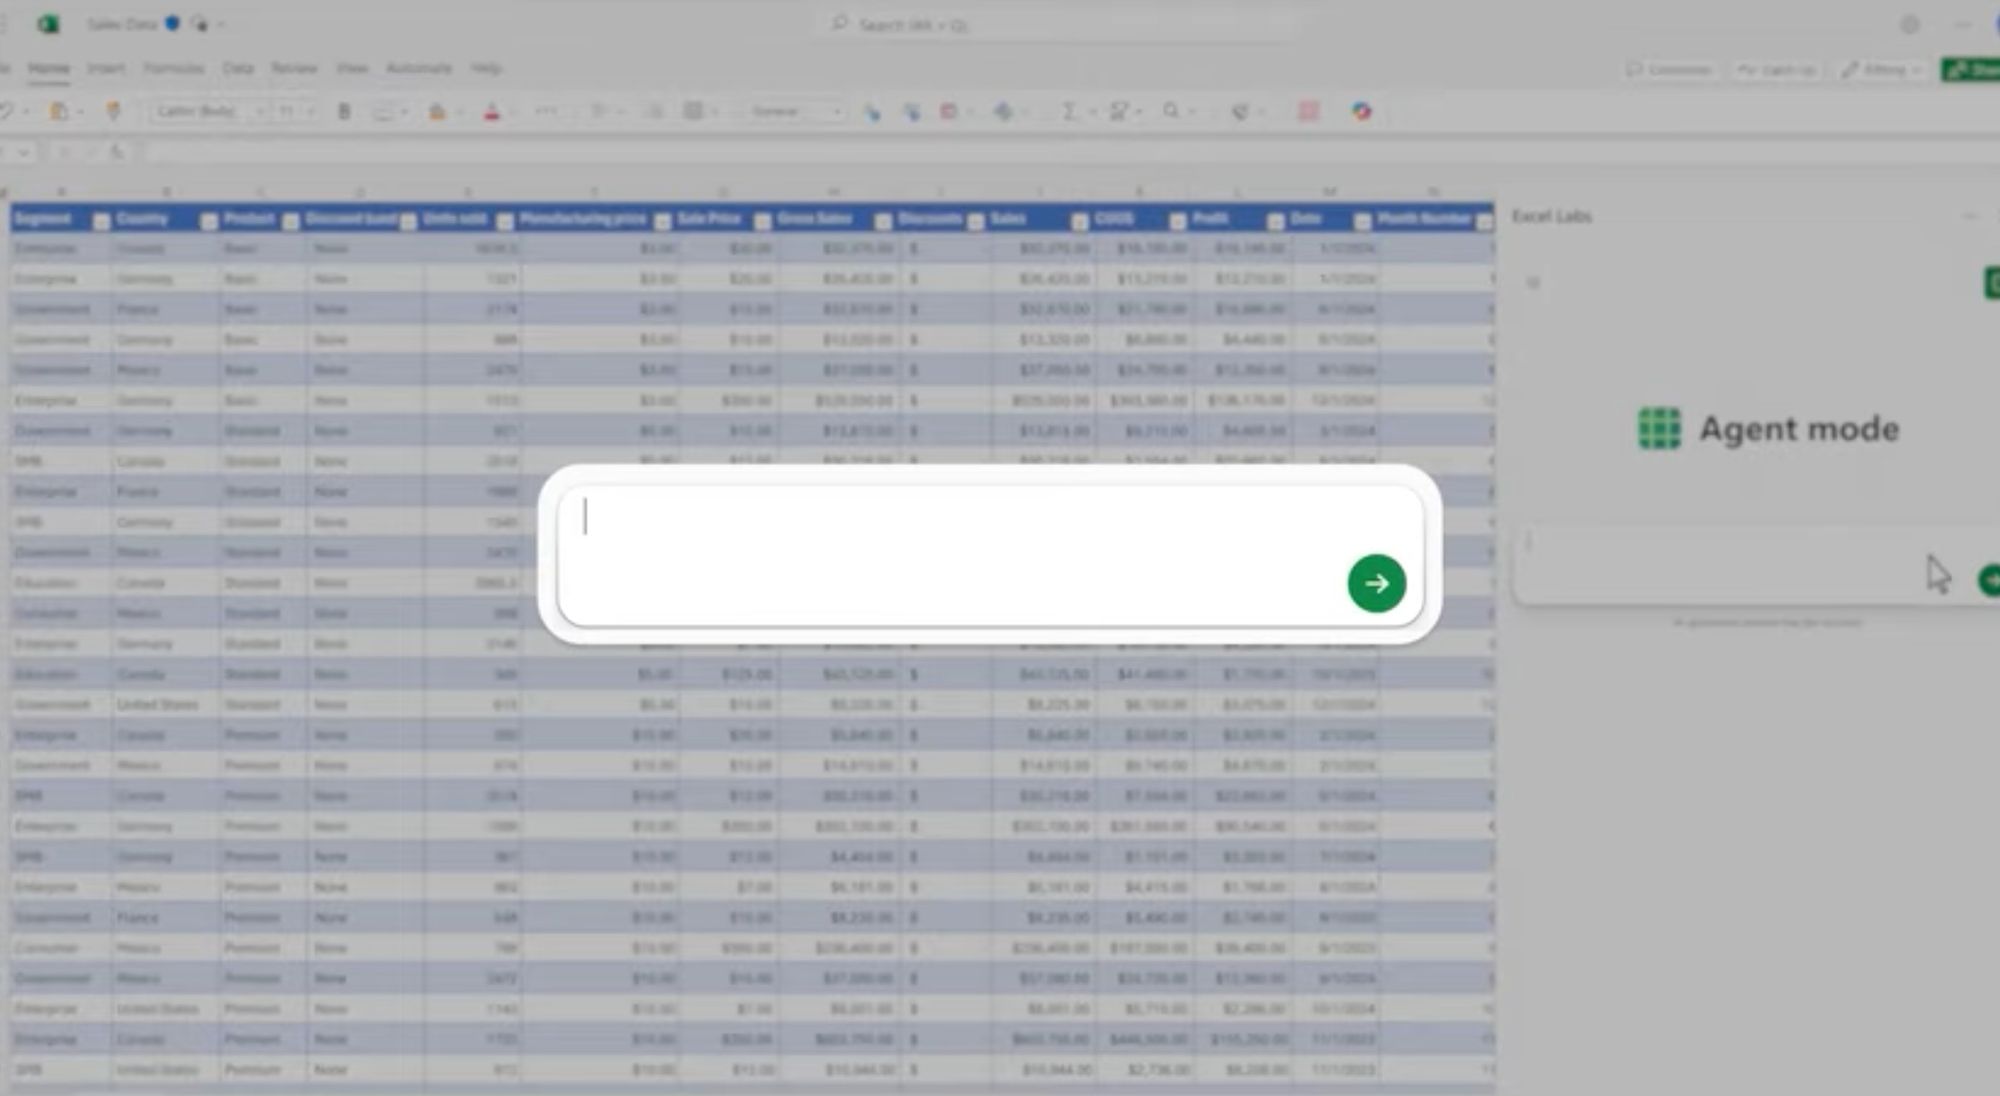The width and height of the screenshot is (2000, 1096).
Task: Click the AutoSum sigma icon
Action: click(1068, 111)
